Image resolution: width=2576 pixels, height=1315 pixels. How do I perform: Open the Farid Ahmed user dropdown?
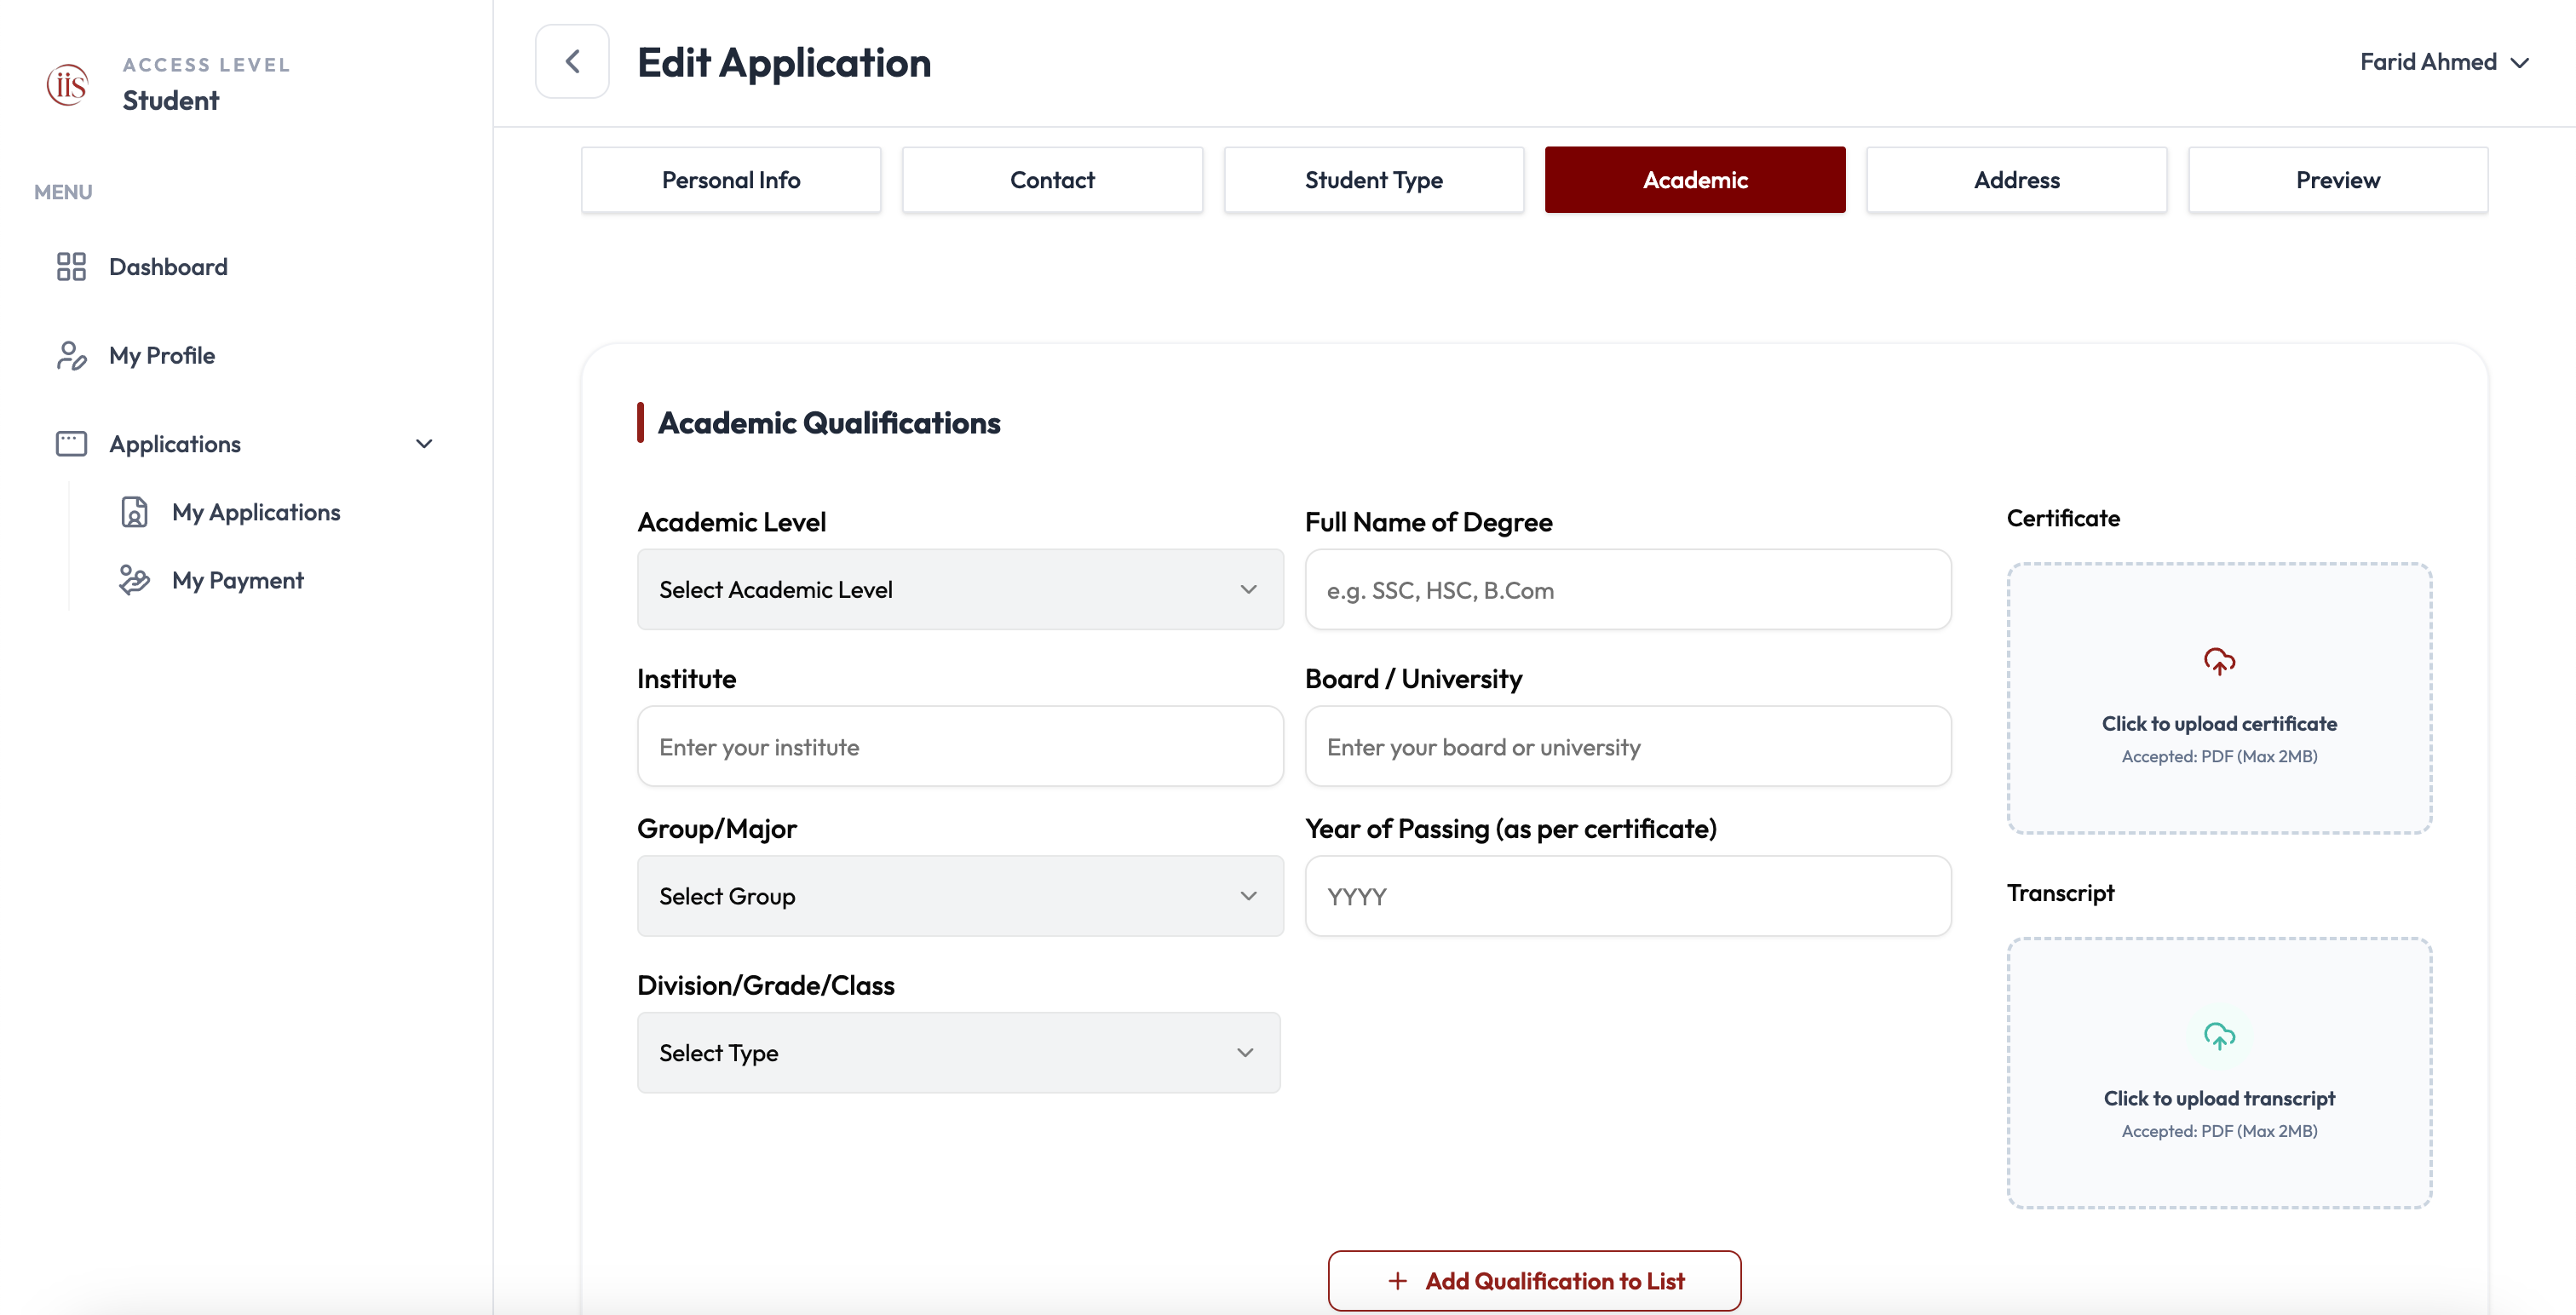click(x=2444, y=62)
